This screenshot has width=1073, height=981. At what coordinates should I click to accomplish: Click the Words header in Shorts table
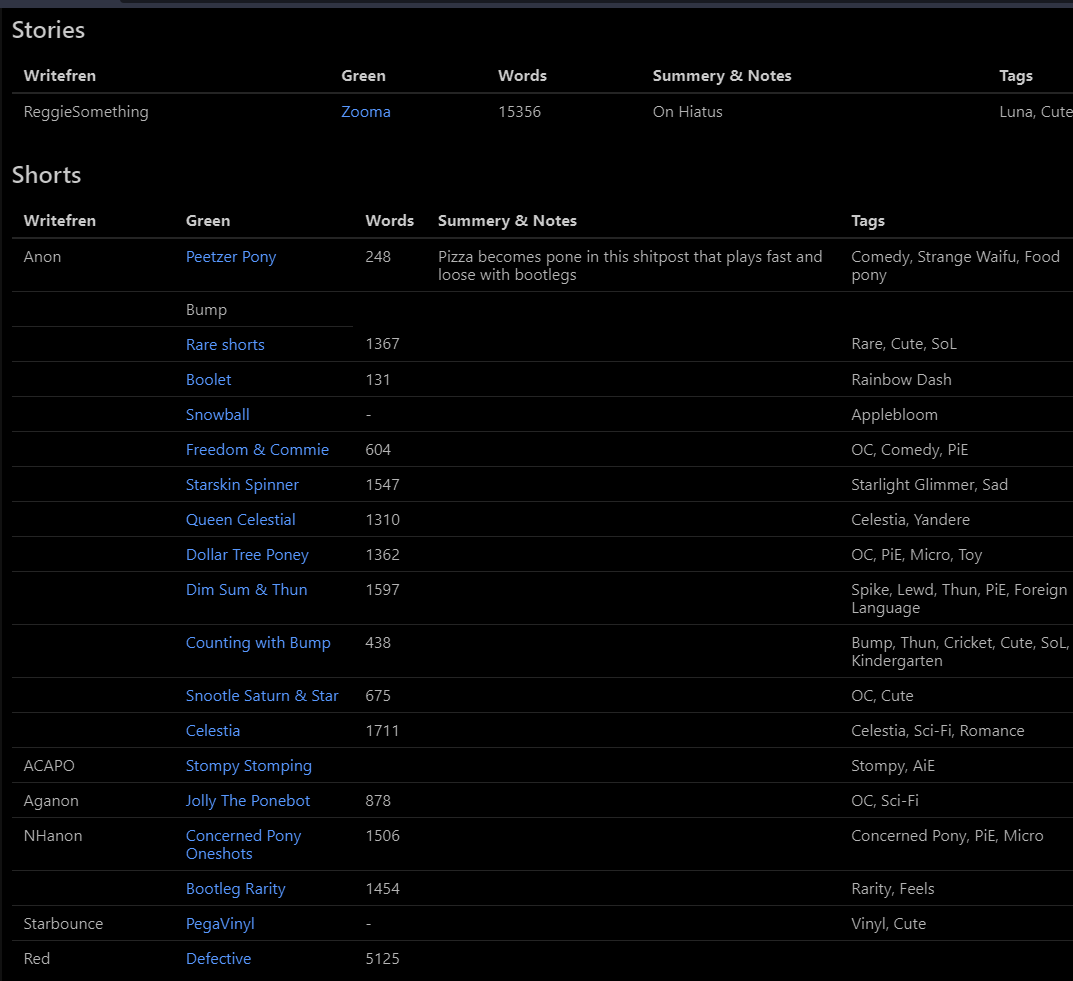pyautogui.click(x=389, y=220)
